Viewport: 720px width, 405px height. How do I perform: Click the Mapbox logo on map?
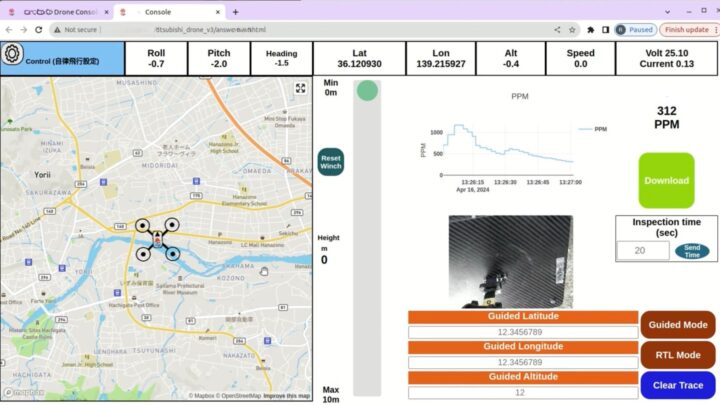pos(24,393)
